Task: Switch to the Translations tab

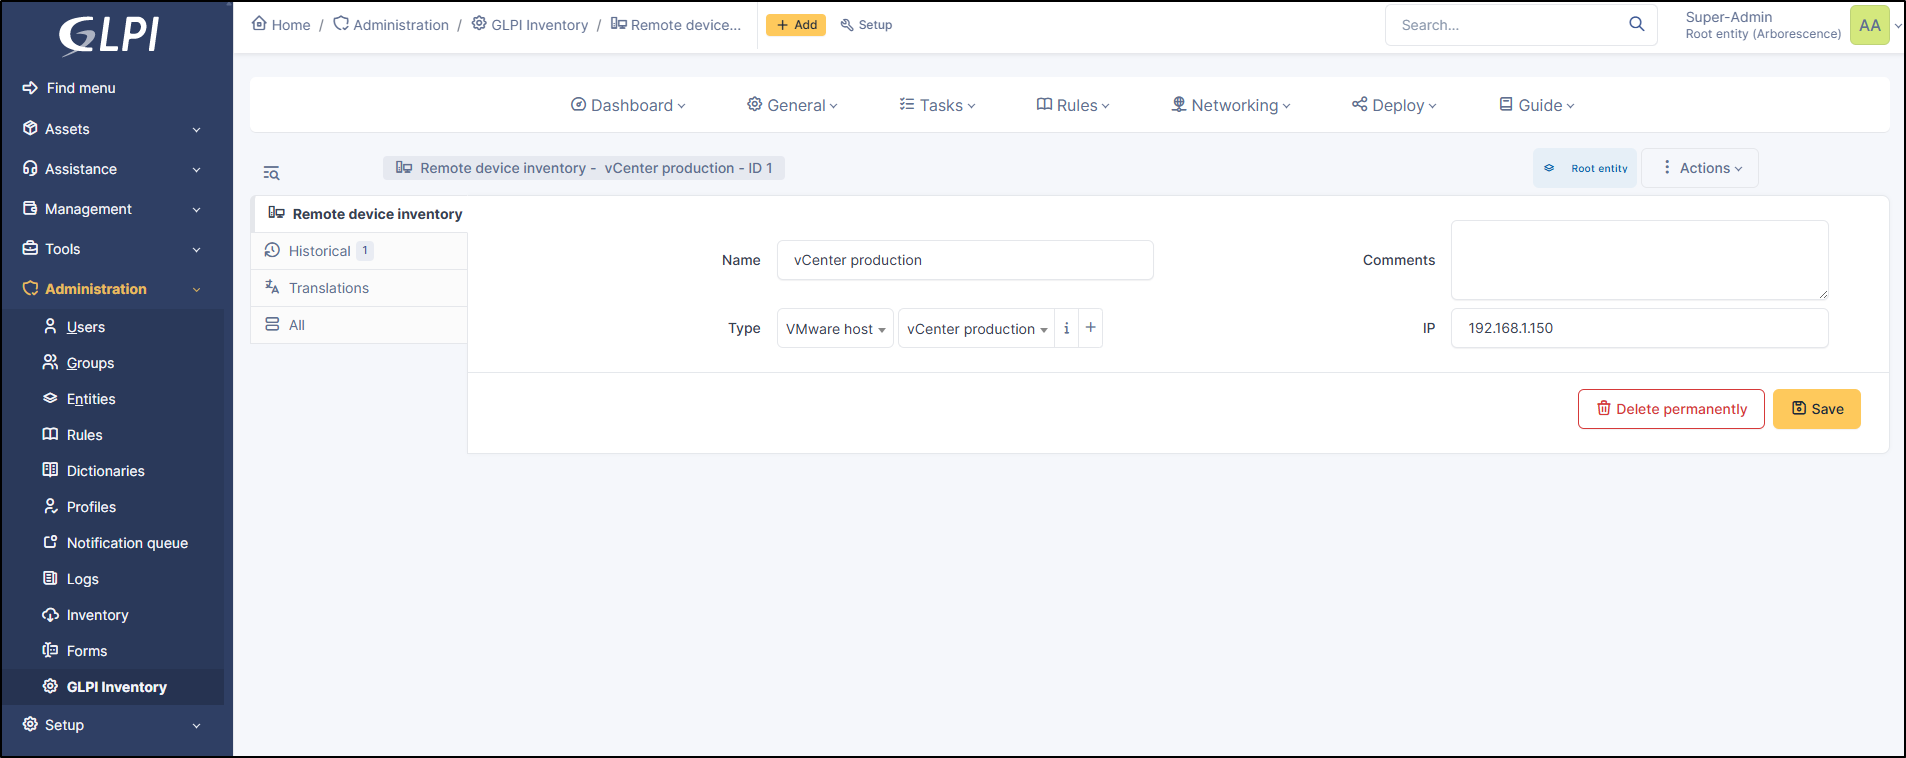Action: [328, 288]
